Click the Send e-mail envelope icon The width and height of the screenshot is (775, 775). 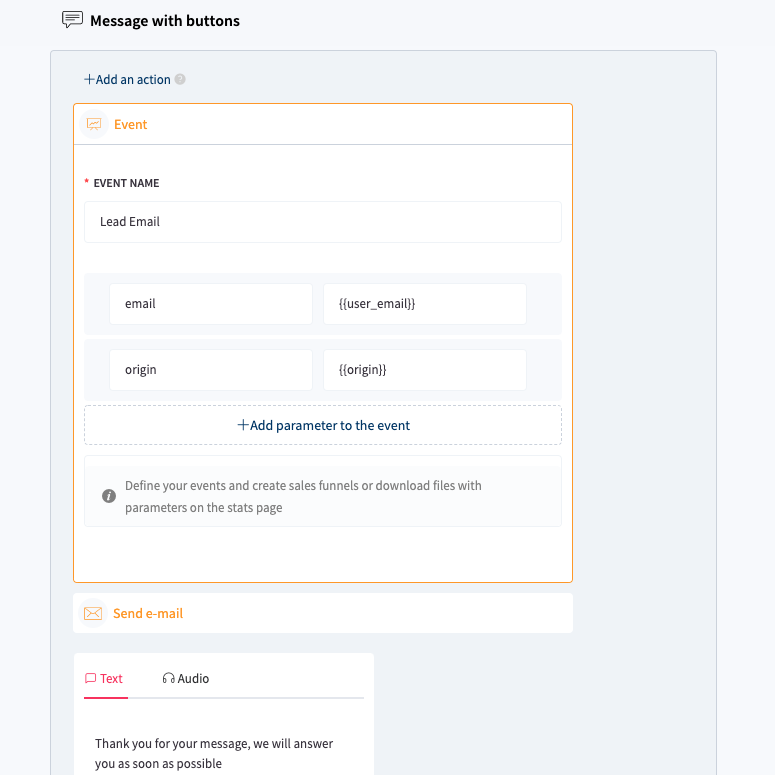pos(93,613)
